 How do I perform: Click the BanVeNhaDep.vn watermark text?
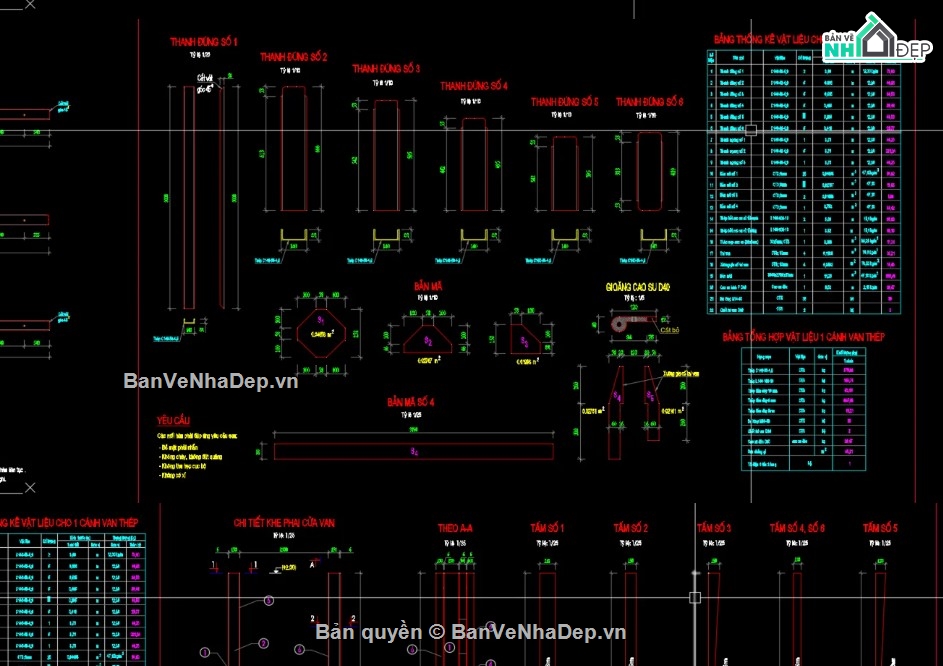210,381
